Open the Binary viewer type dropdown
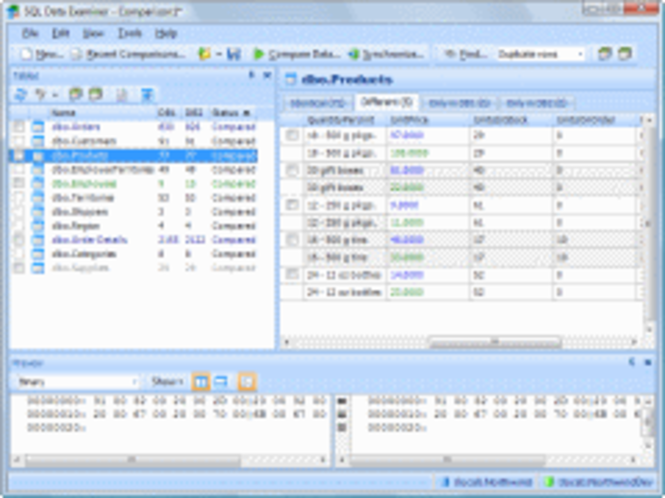The height and width of the screenshot is (498, 665). point(78,382)
